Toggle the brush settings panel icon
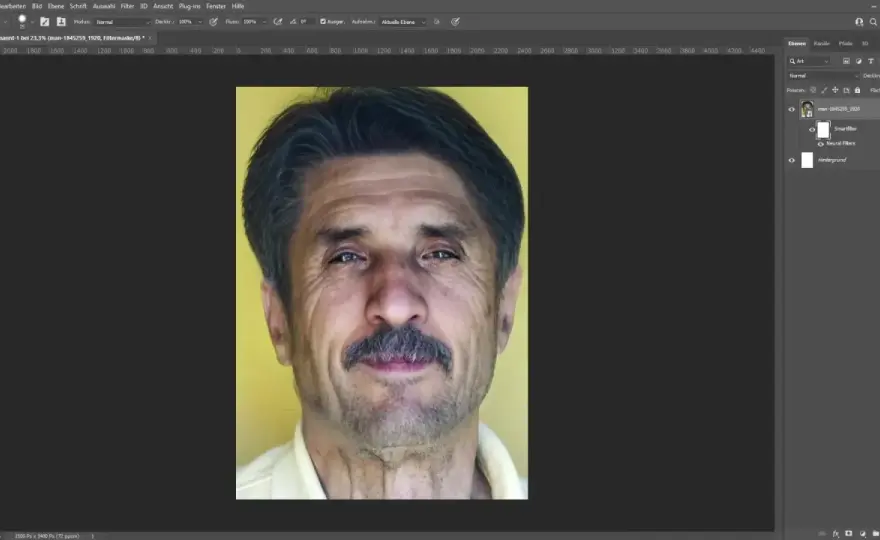 point(45,22)
